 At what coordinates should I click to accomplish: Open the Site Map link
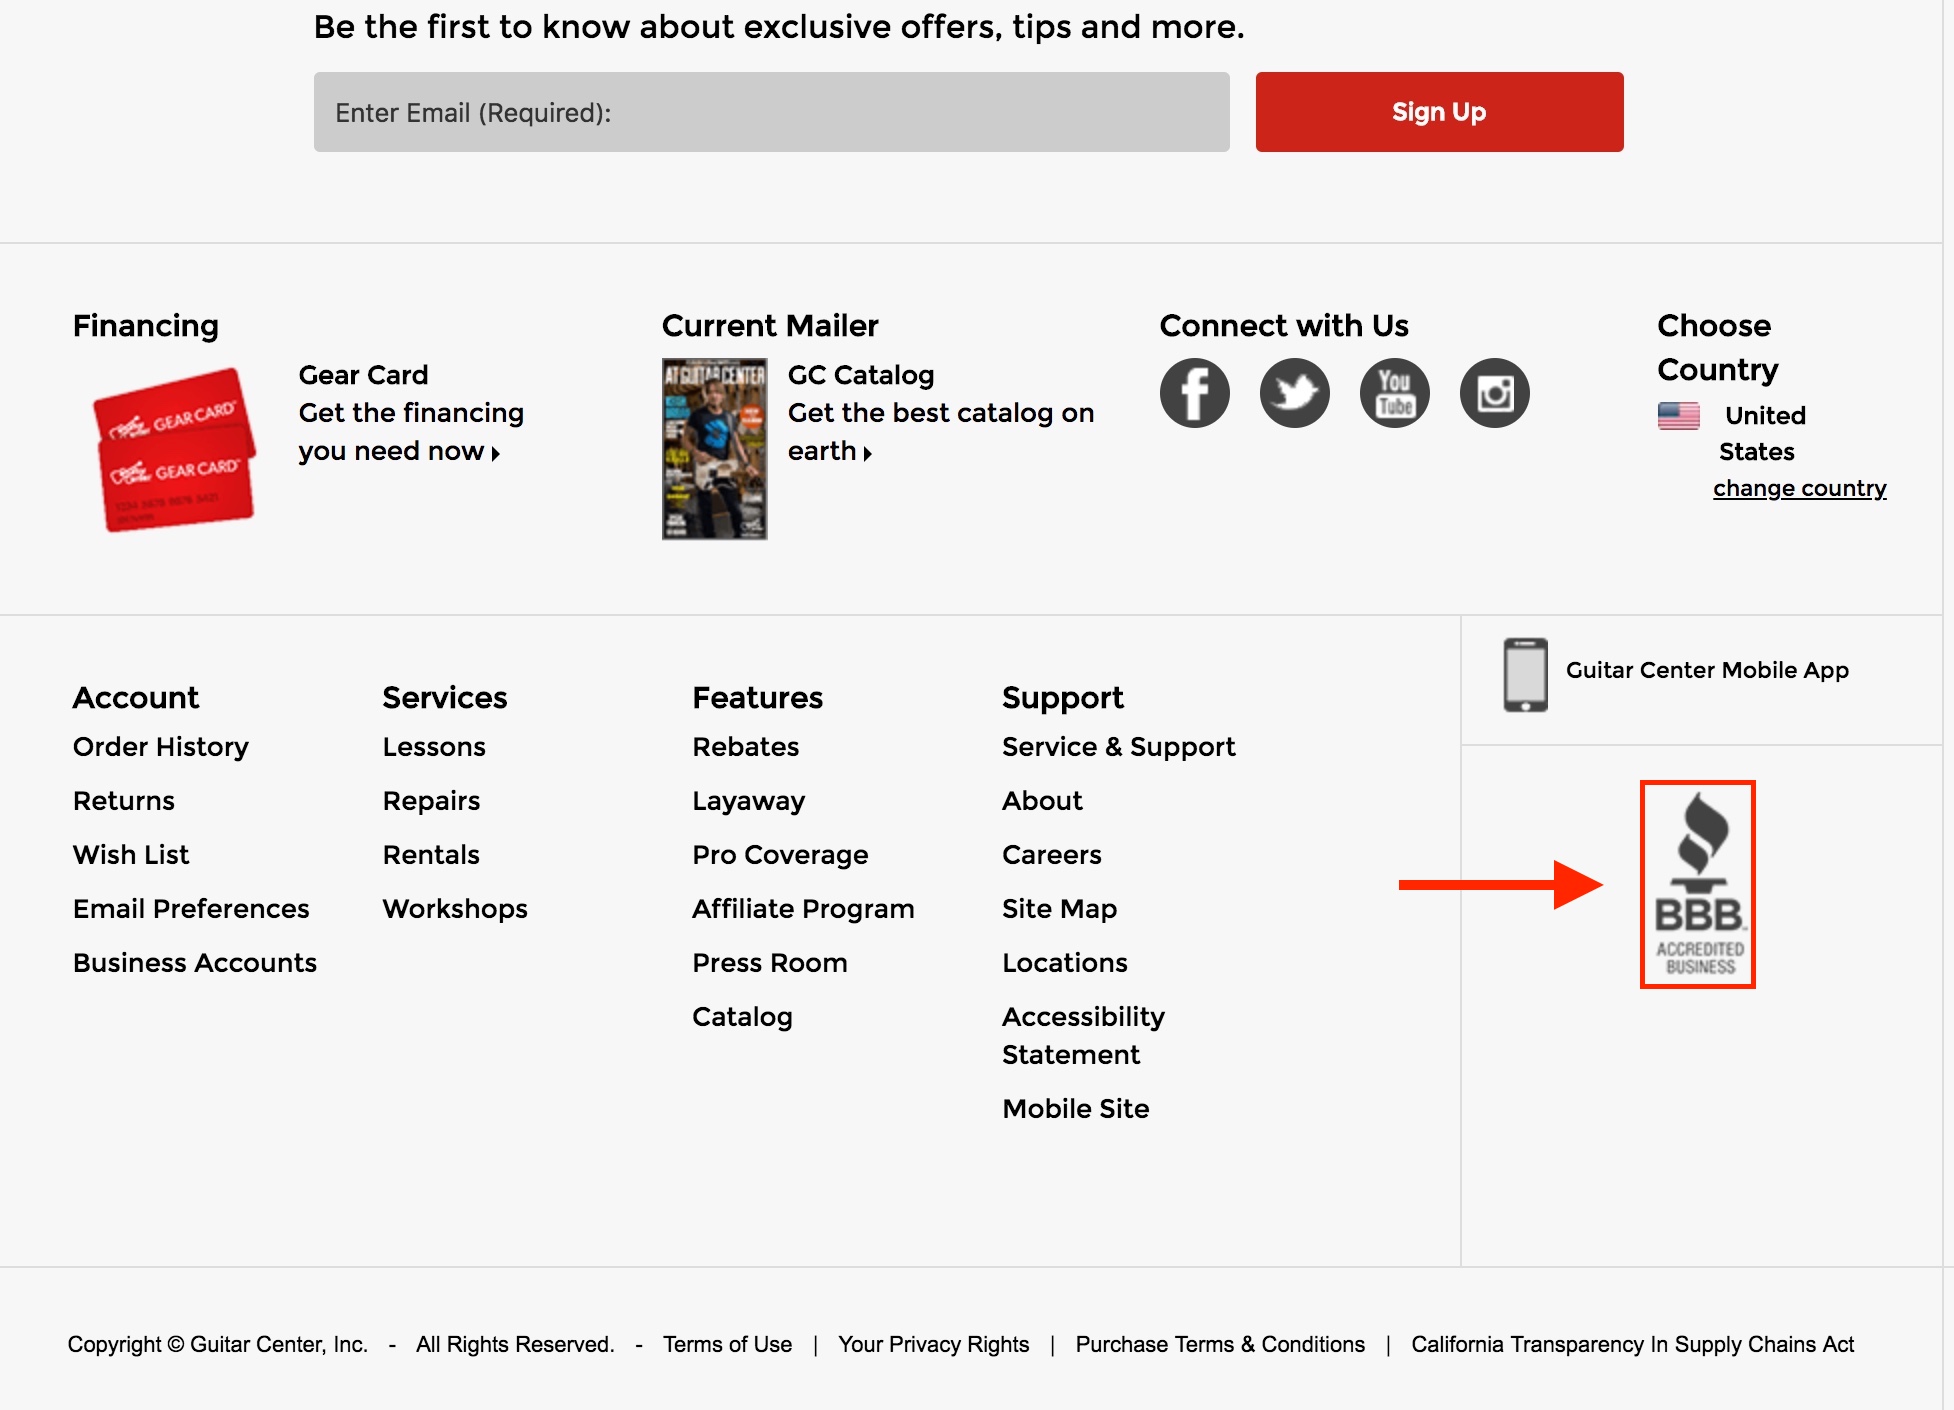click(x=1059, y=909)
